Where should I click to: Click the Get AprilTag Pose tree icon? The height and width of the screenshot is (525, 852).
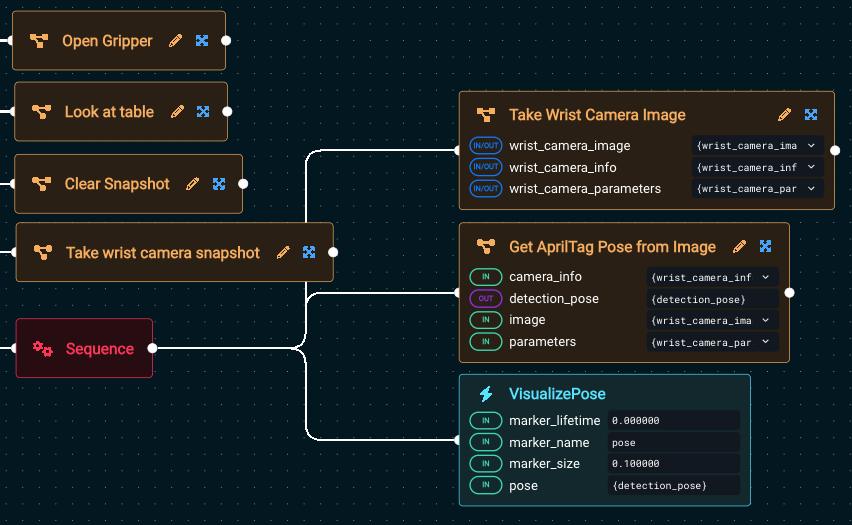[486, 247]
